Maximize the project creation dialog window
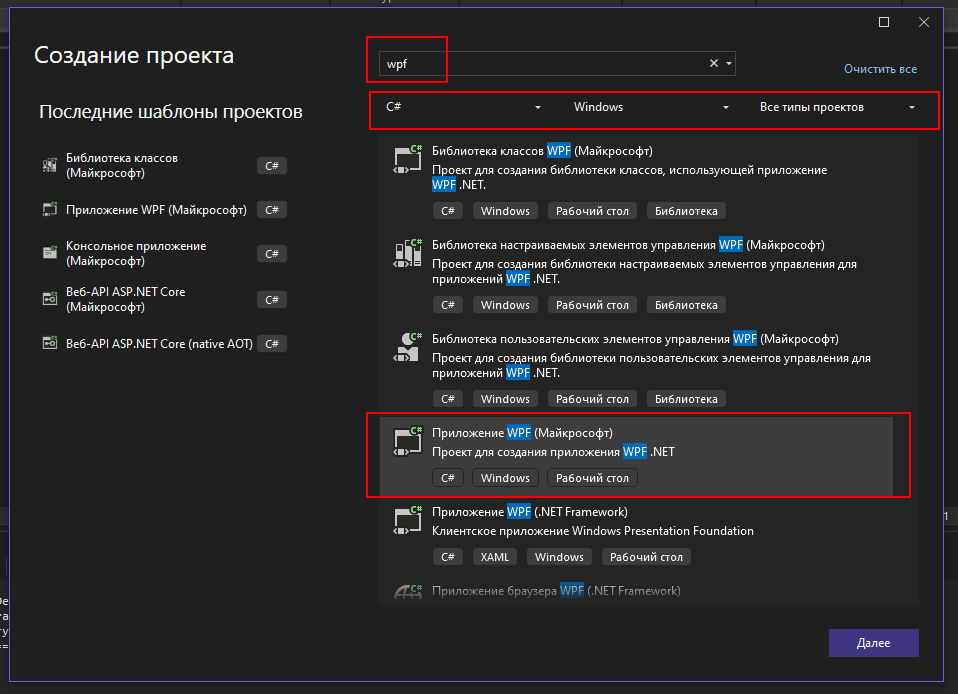Screen dimensions: 958x694 point(884,22)
